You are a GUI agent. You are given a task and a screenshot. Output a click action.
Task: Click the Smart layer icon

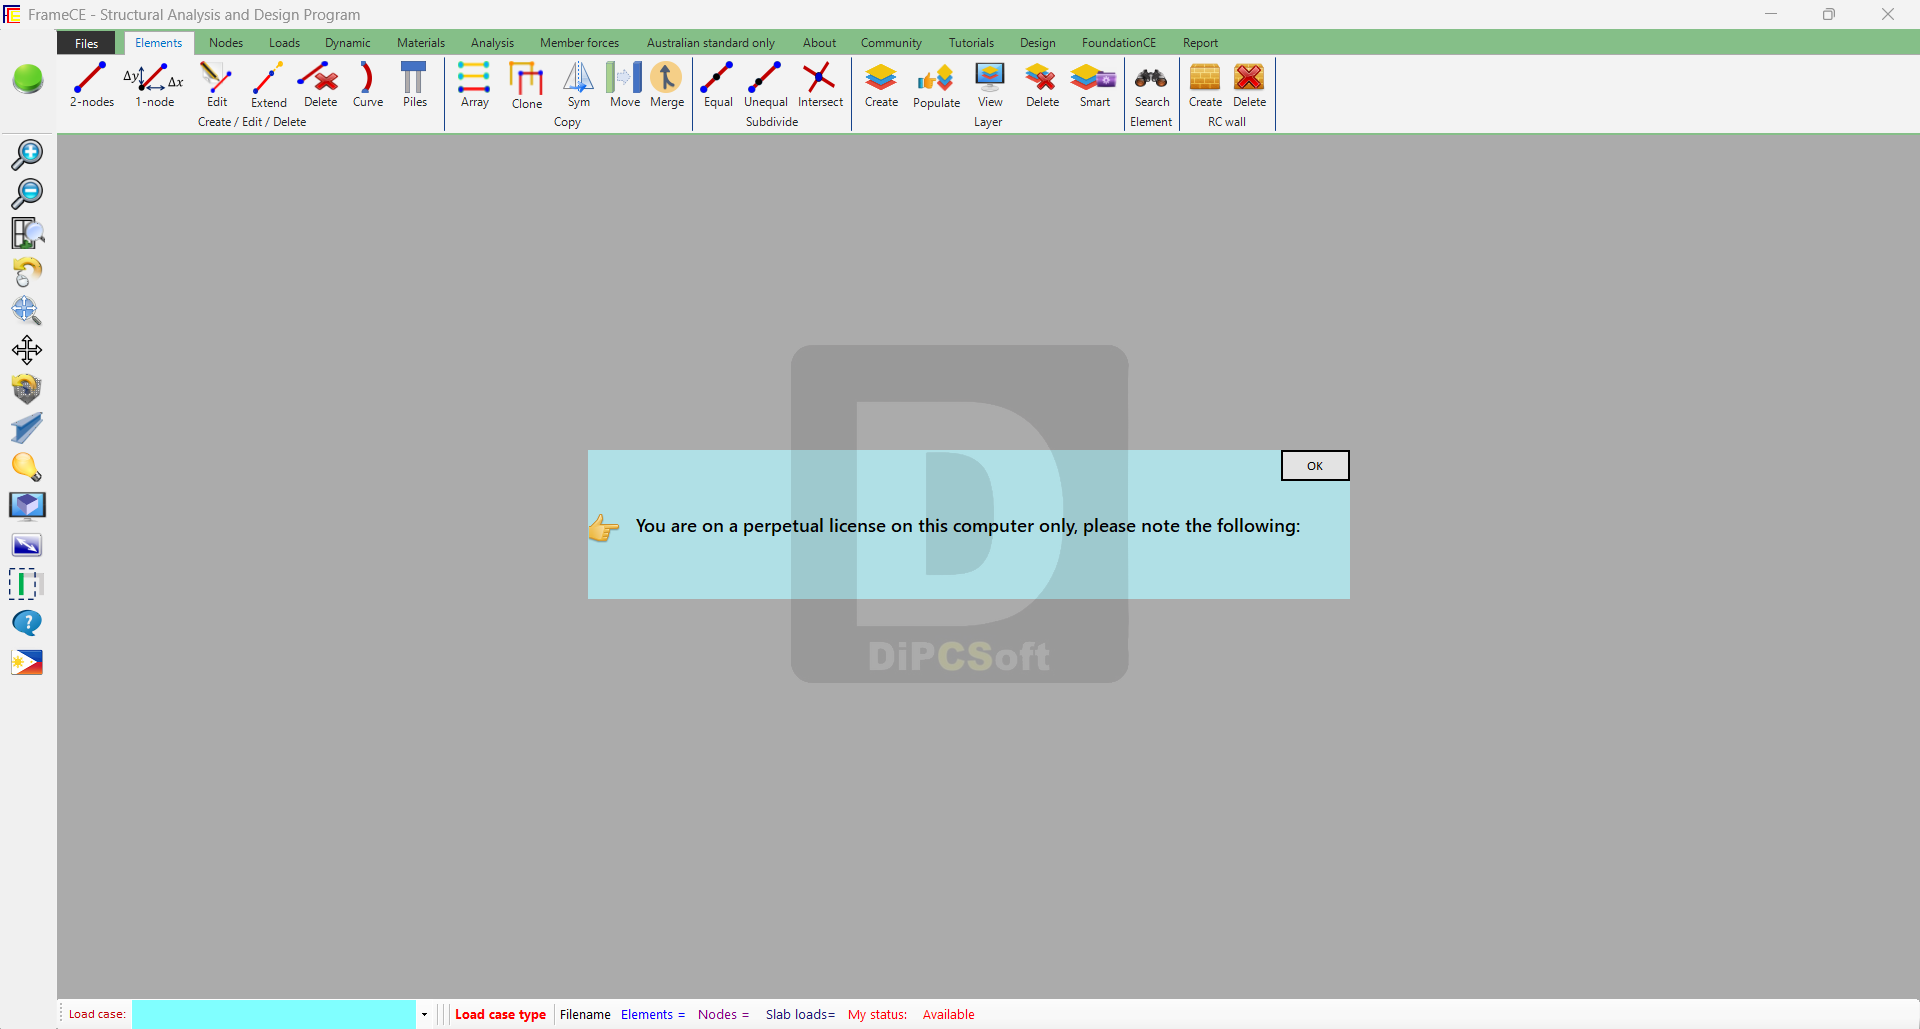tap(1094, 84)
